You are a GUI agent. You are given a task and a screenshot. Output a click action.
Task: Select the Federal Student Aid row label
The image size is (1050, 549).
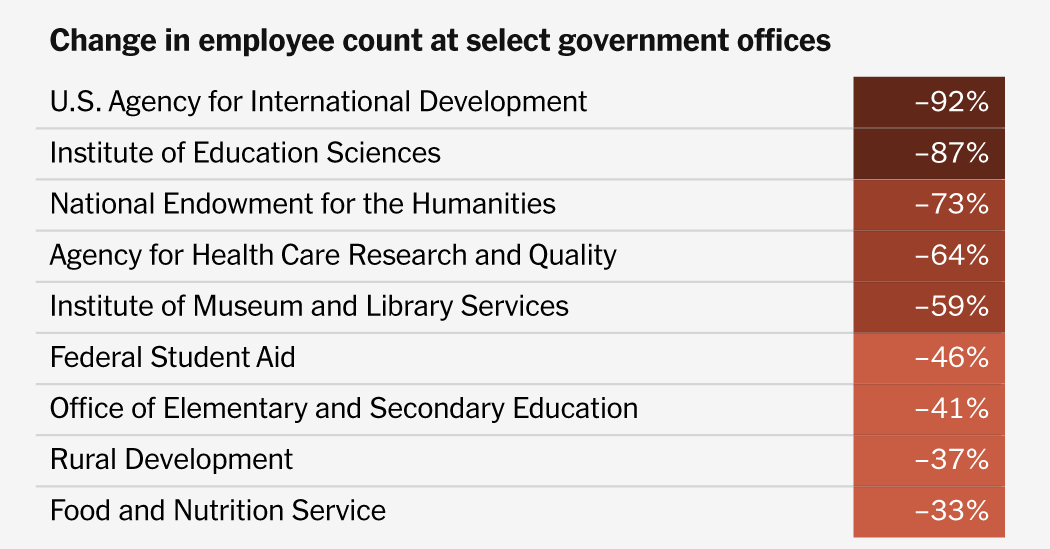(172, 357)
